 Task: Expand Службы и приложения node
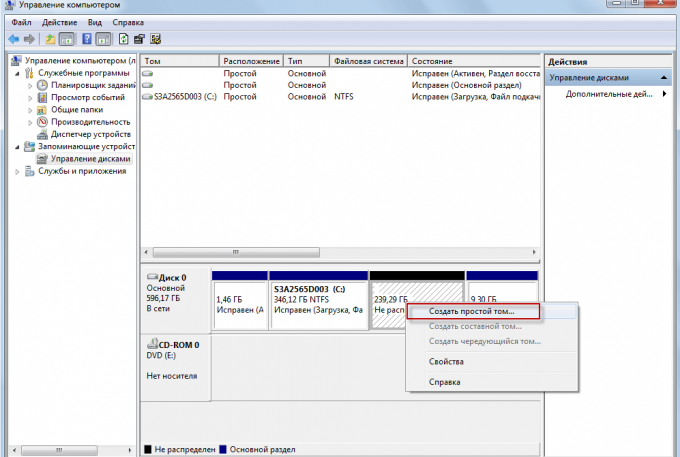[17, 171]
